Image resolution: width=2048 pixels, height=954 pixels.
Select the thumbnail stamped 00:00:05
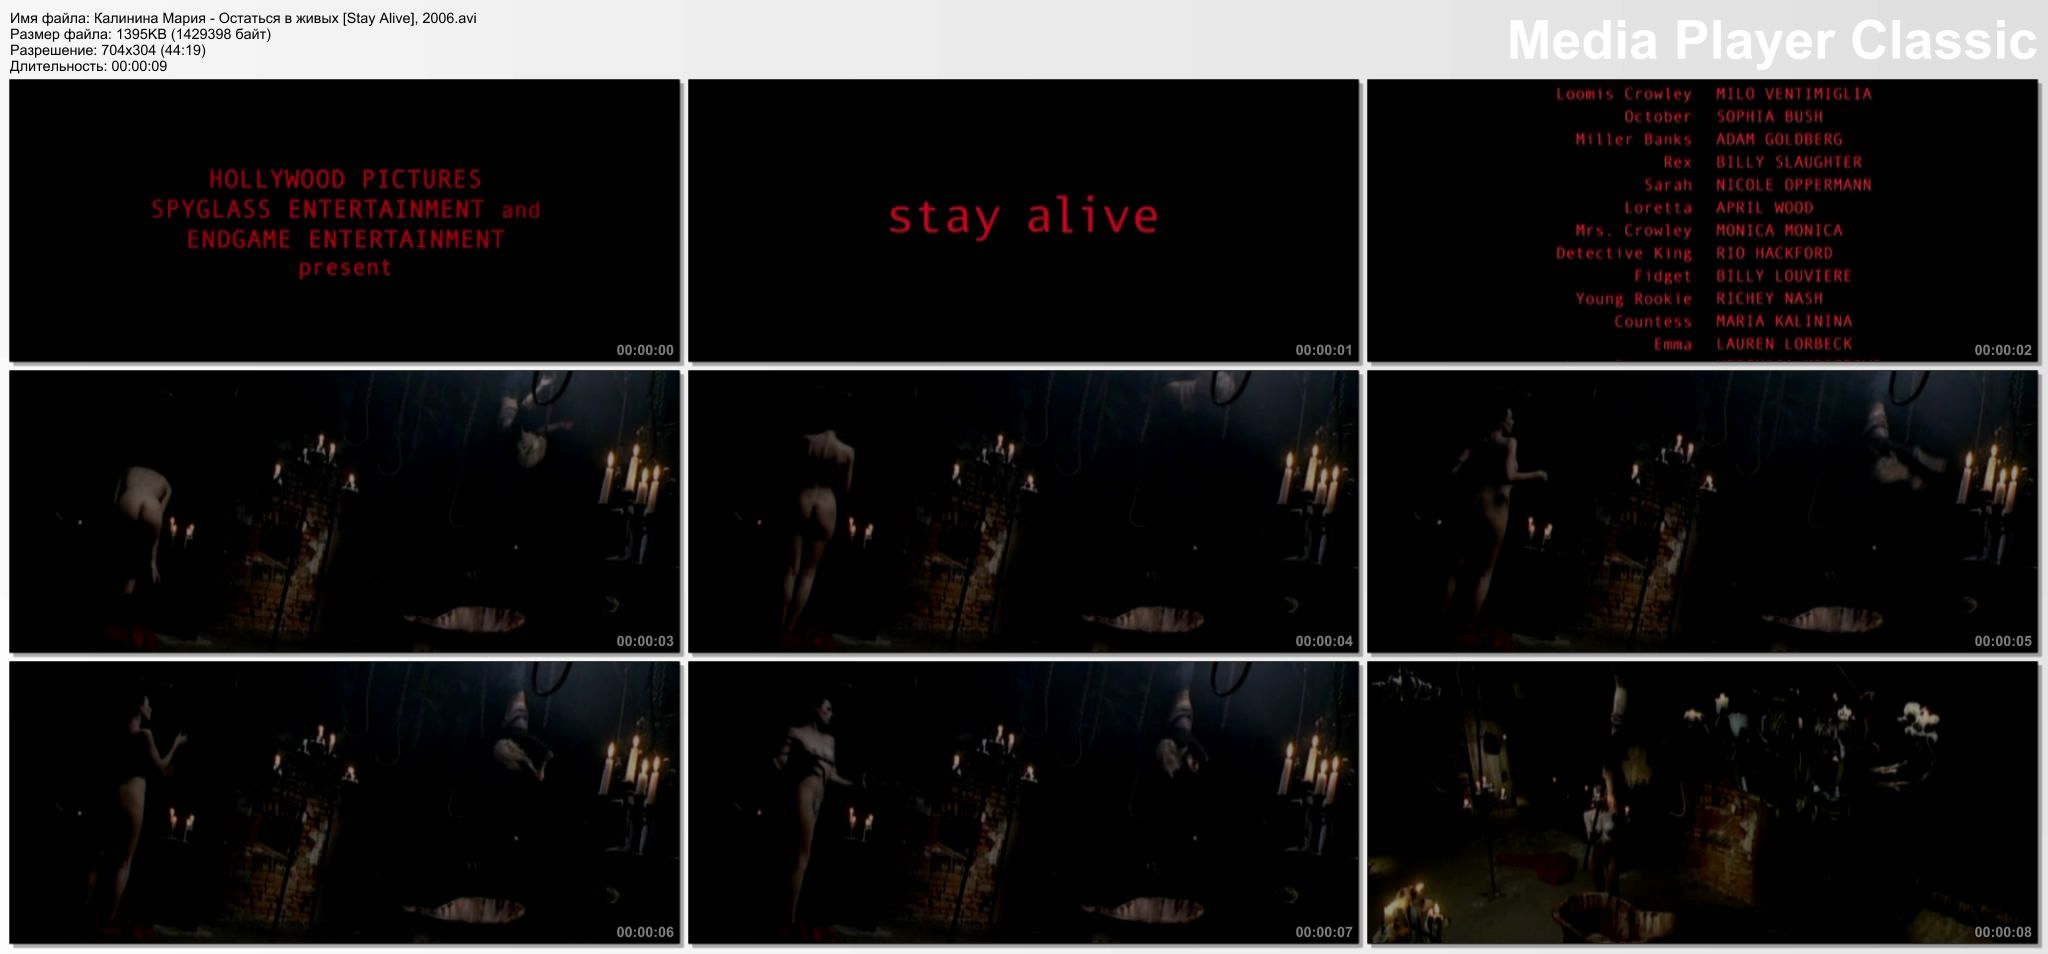1702,511
